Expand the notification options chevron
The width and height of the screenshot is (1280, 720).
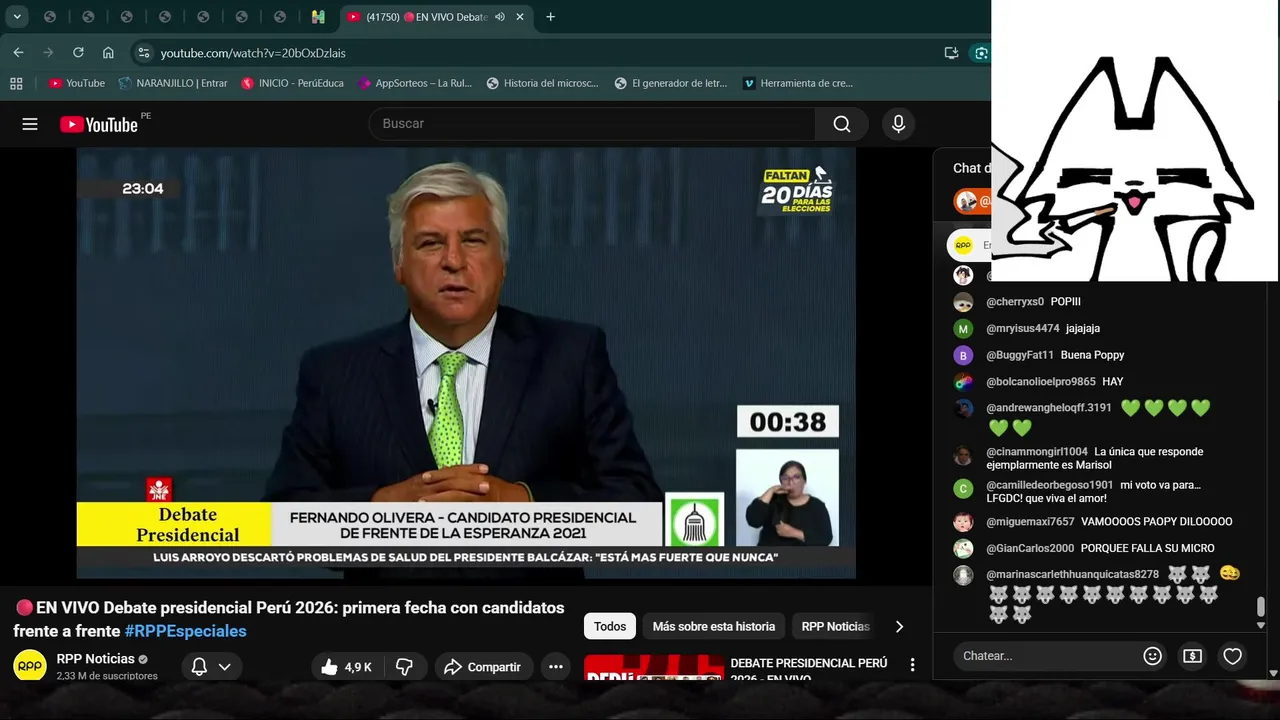pyautogui.click(x=225, y=667)
